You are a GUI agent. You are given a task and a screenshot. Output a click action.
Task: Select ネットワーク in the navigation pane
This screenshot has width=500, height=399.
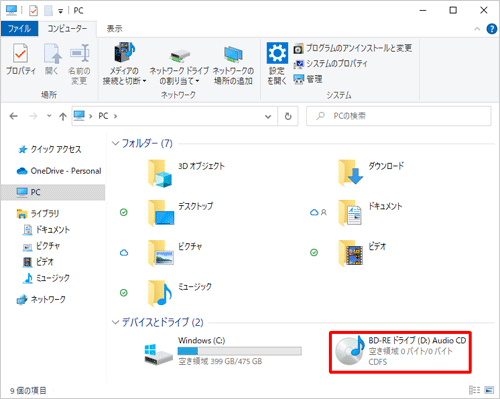[41, 300]
